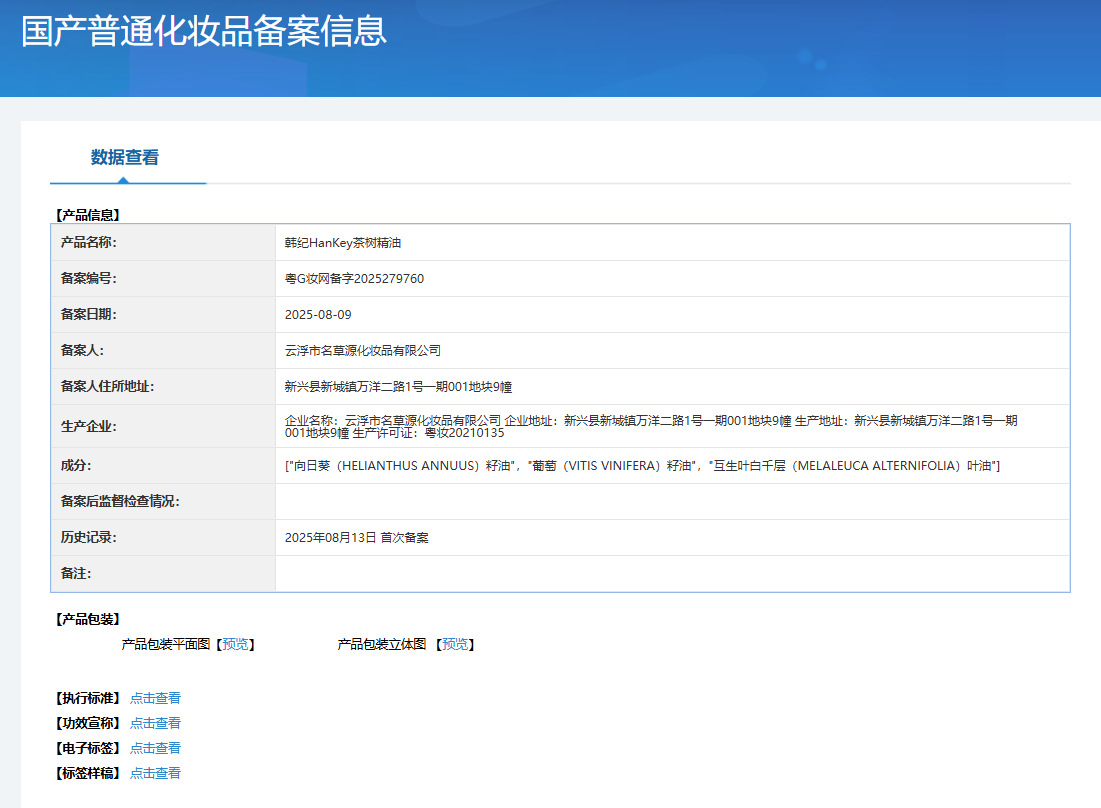This screenshot has height=808, width=1101.
Task: Click the 成分 ingredients list text
Action: click(642, 465)
